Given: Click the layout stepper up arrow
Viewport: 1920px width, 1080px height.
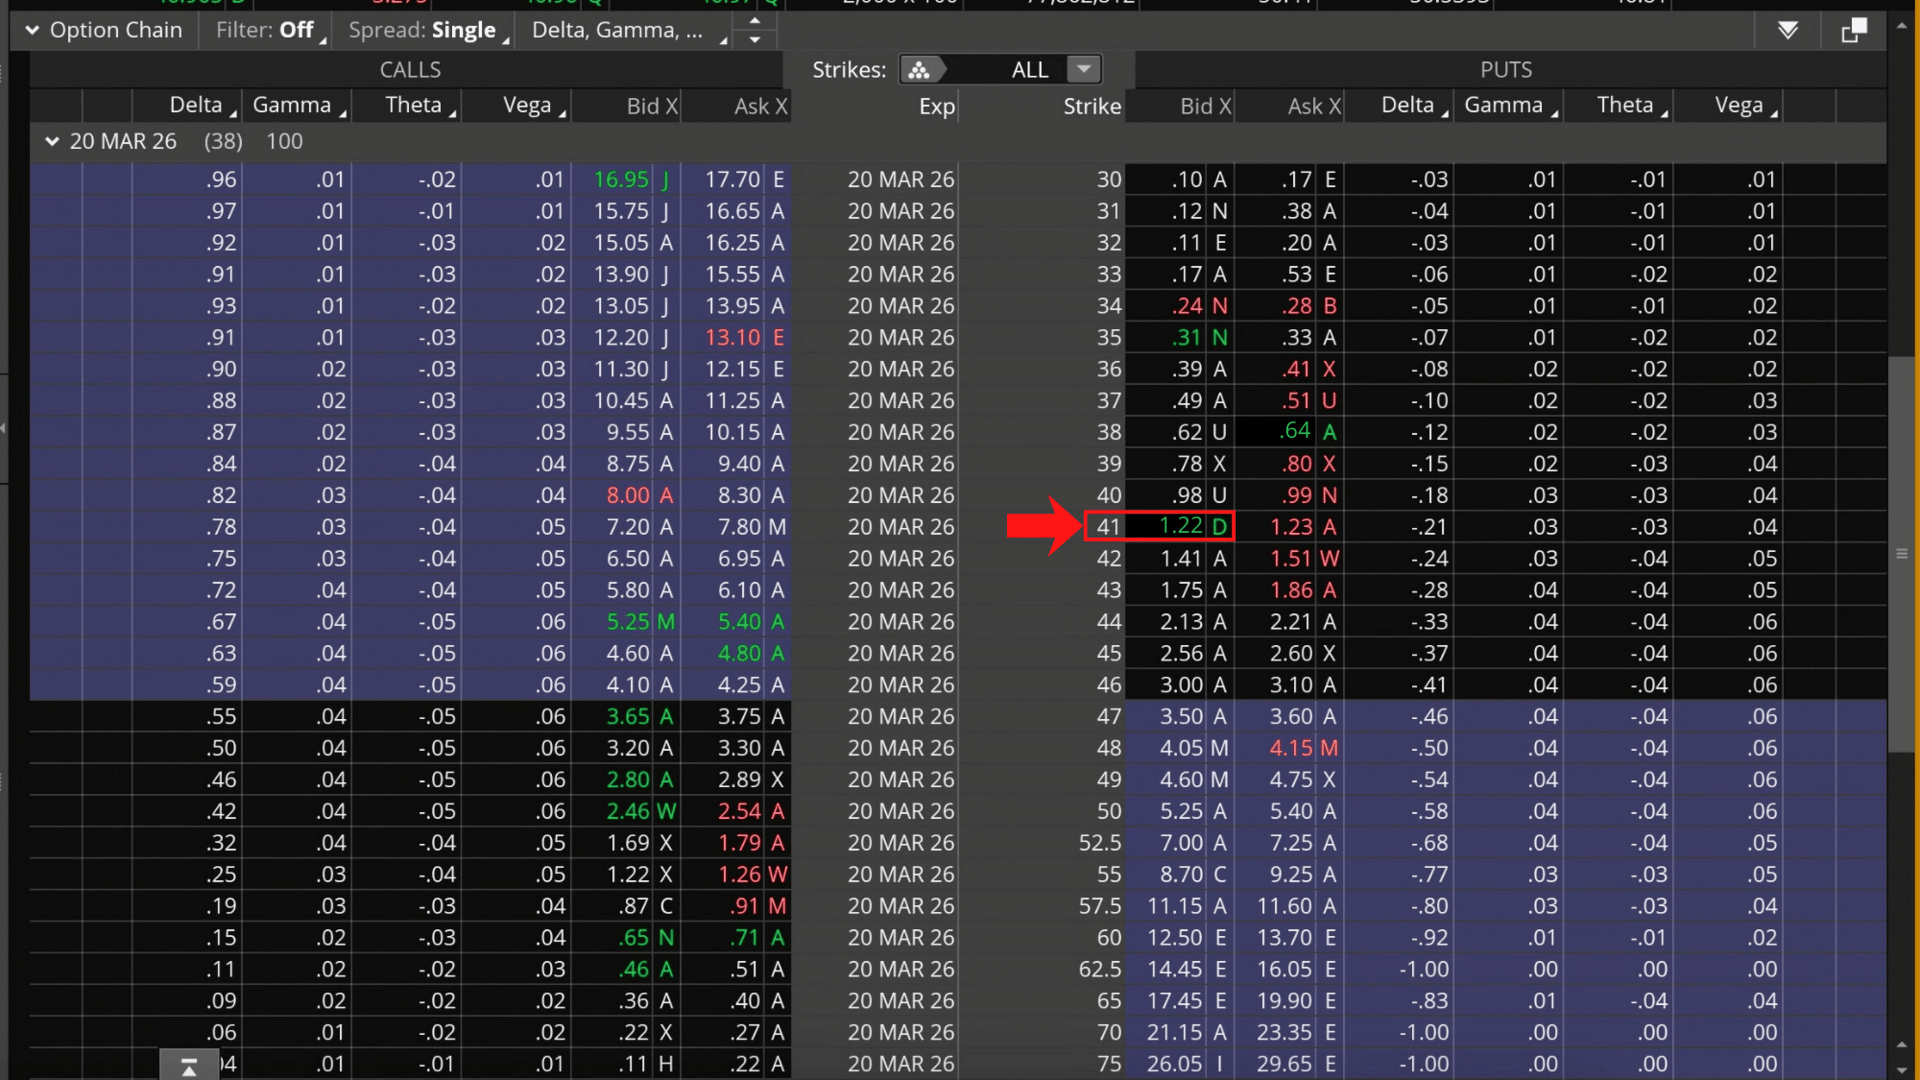Looking at the screenshot, I should (x=755, y=20).
